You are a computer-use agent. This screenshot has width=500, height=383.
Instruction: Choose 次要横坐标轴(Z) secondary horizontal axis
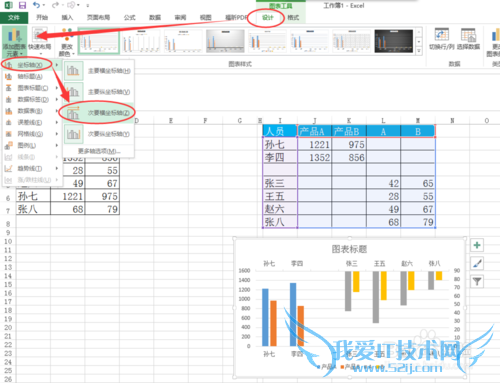coord(99,113)
